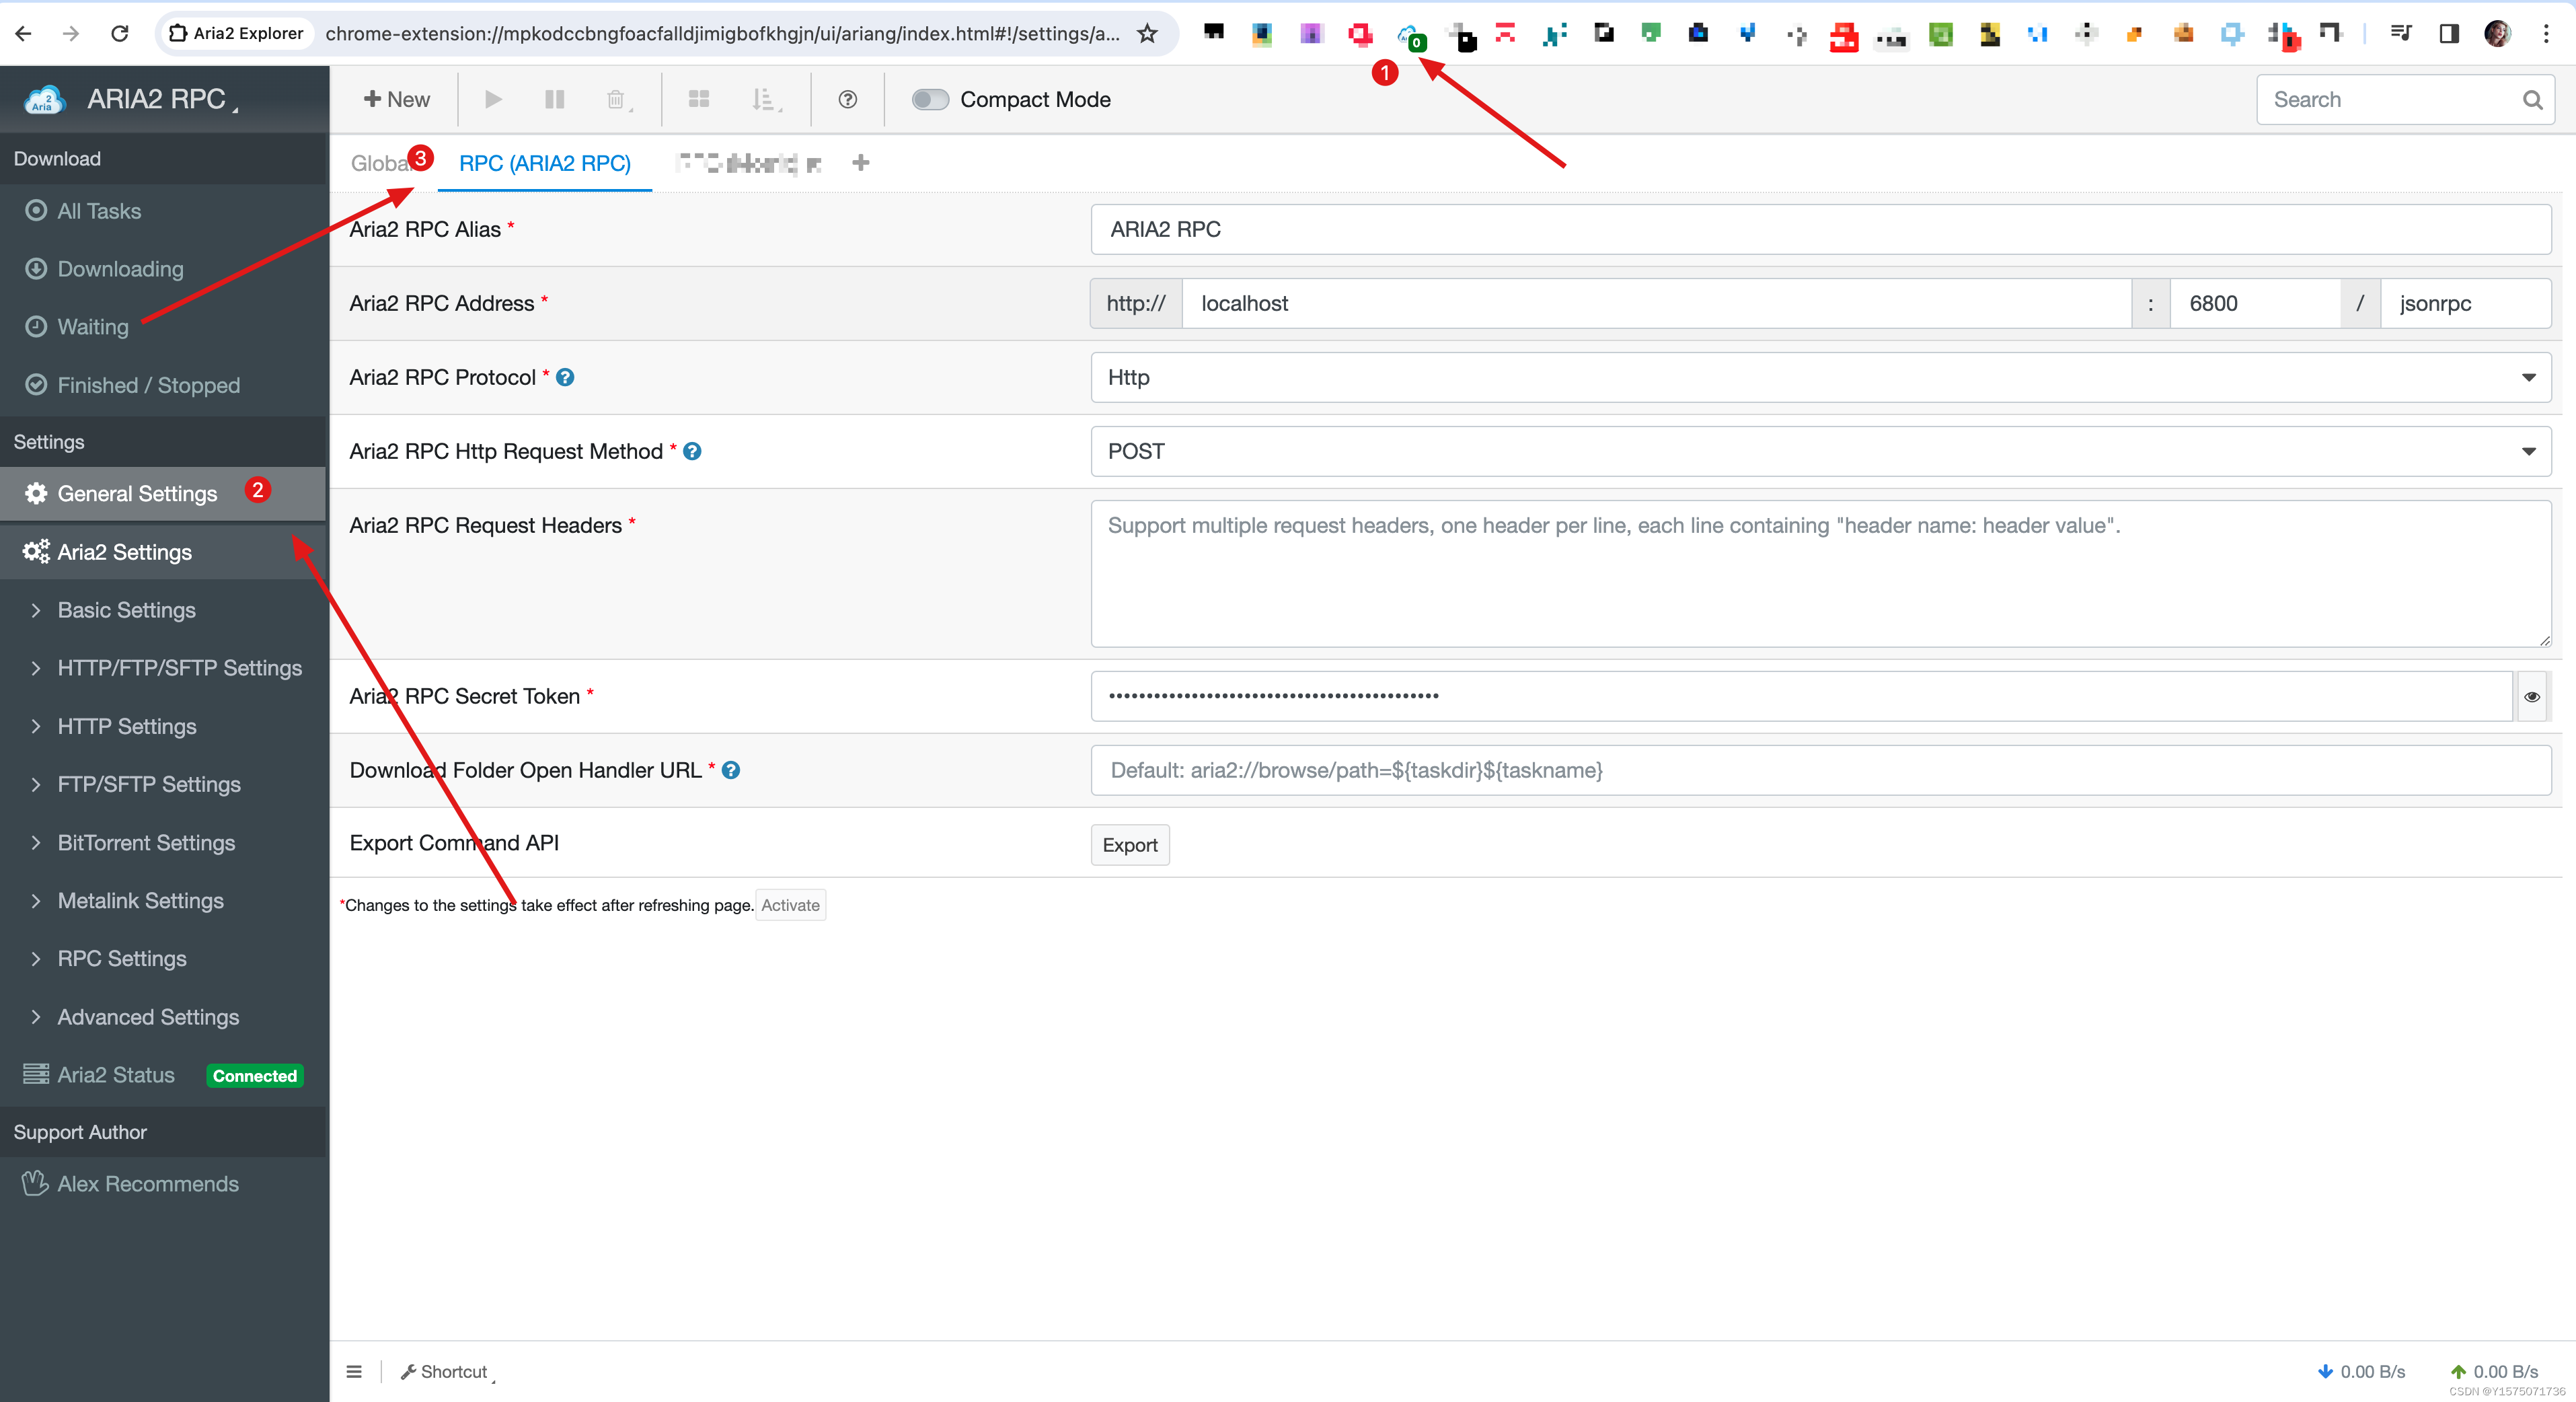Bookmark this page with star icon
This screenshot has height=1402, width=2576.
(1147, 33)
